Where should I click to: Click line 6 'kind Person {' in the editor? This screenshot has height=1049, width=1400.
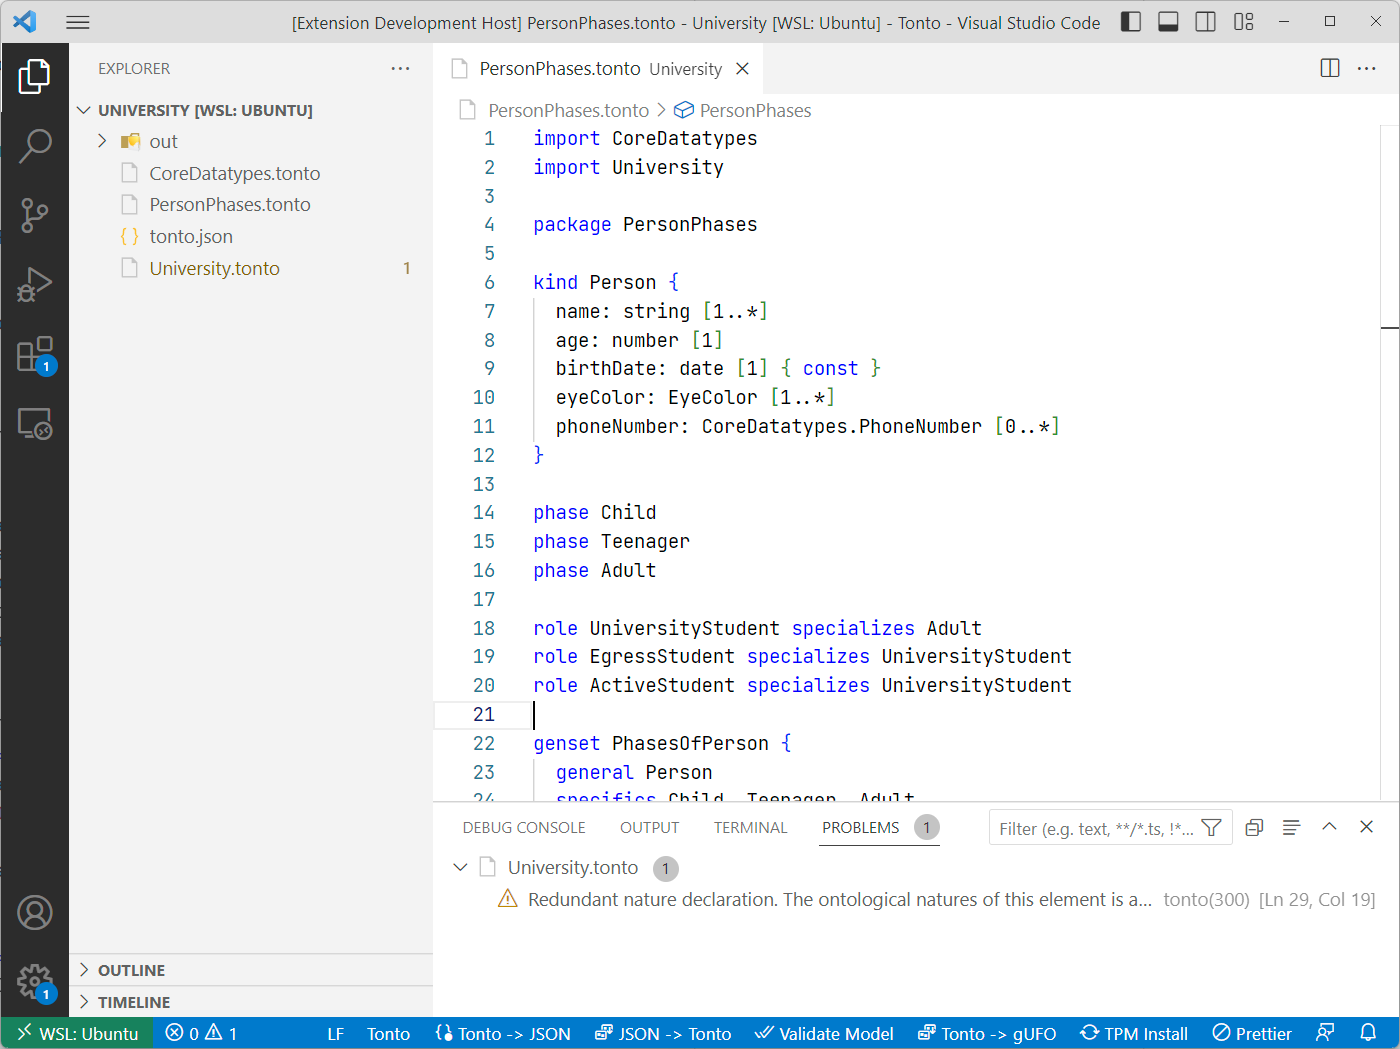[x=606, y=282]
